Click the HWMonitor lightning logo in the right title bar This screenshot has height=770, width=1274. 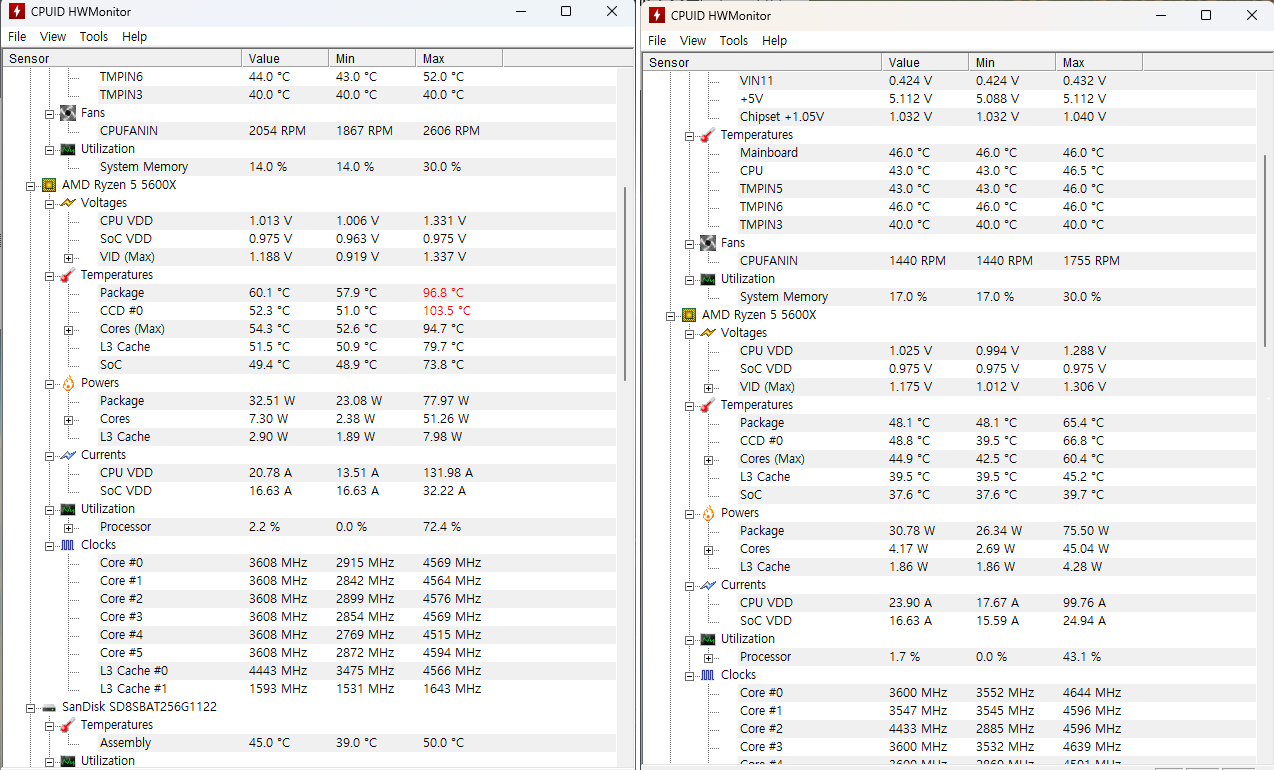point(656,15)
